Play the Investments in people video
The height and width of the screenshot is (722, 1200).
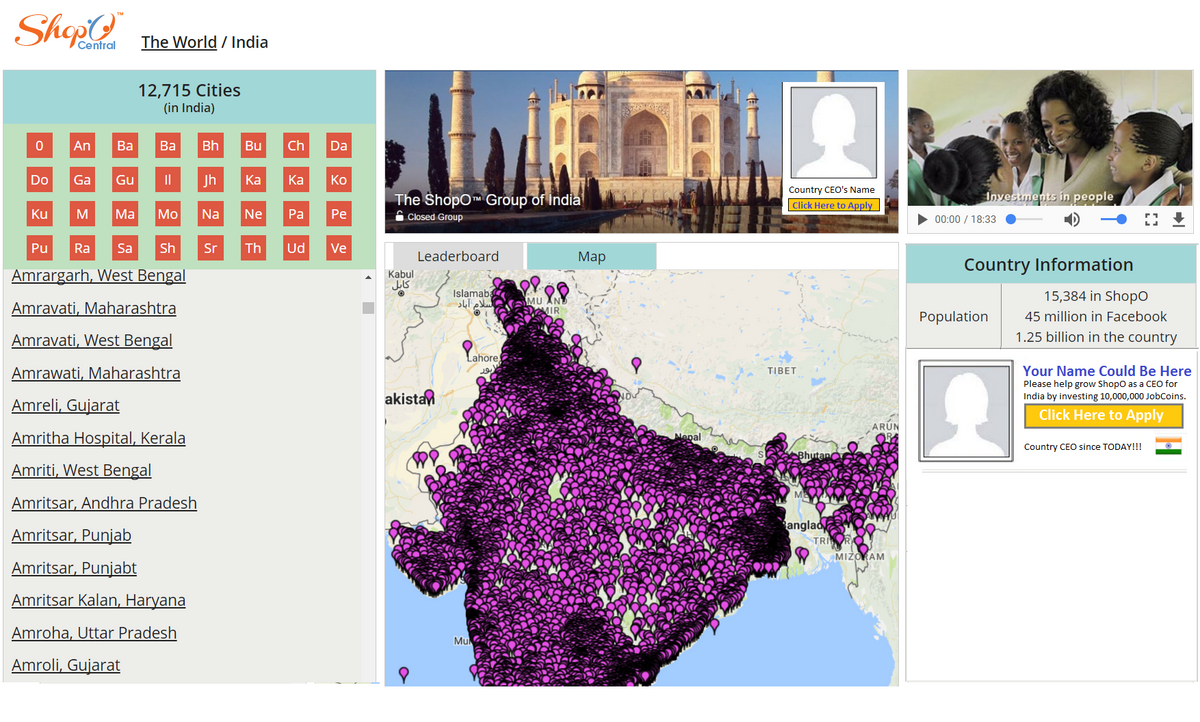coord(922,219)
